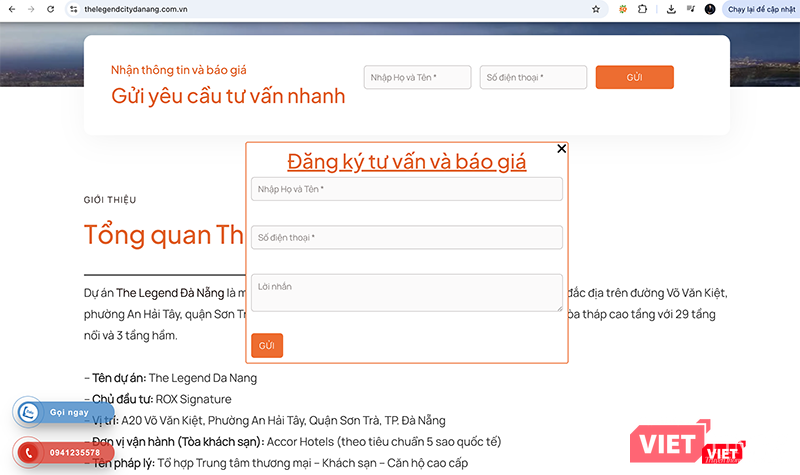This screenshot has height=475, width=800.
Task: Focus popup 'Nhập Họ và Tên' field
Action: (406, 189)
